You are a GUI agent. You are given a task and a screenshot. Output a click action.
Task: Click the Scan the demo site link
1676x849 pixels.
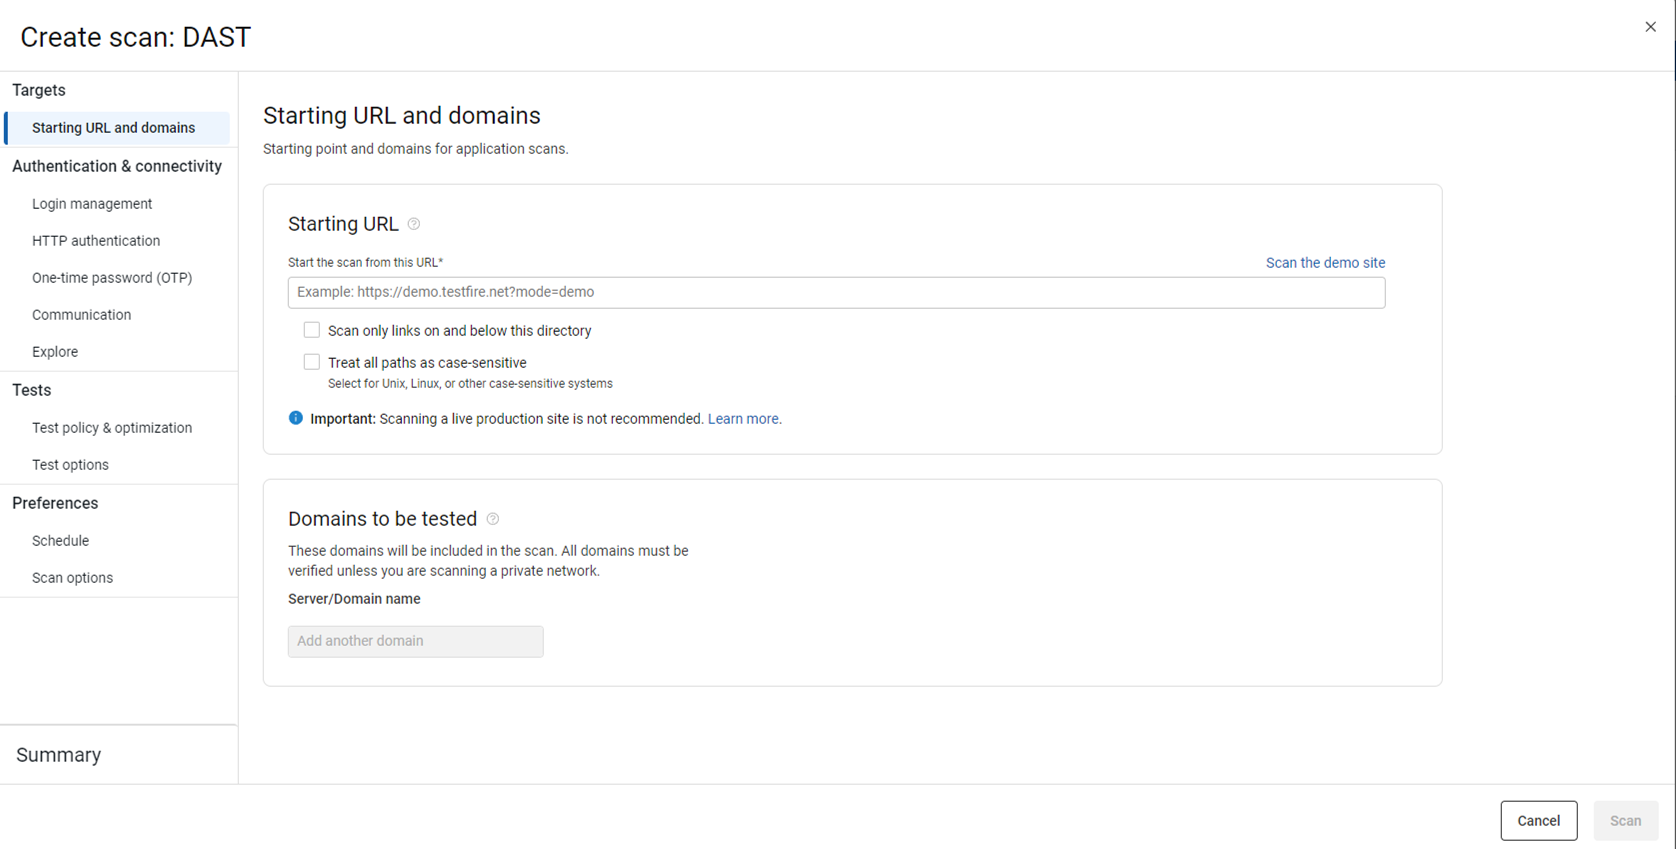pyautogui.click(x=1325, y=263)
